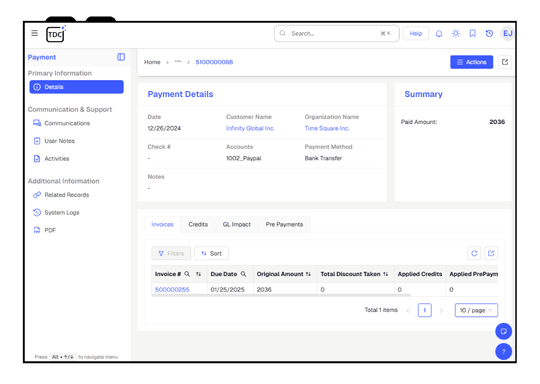Go to Home breadcrumb
540x384 pixels.
click(x=152, y=62)
